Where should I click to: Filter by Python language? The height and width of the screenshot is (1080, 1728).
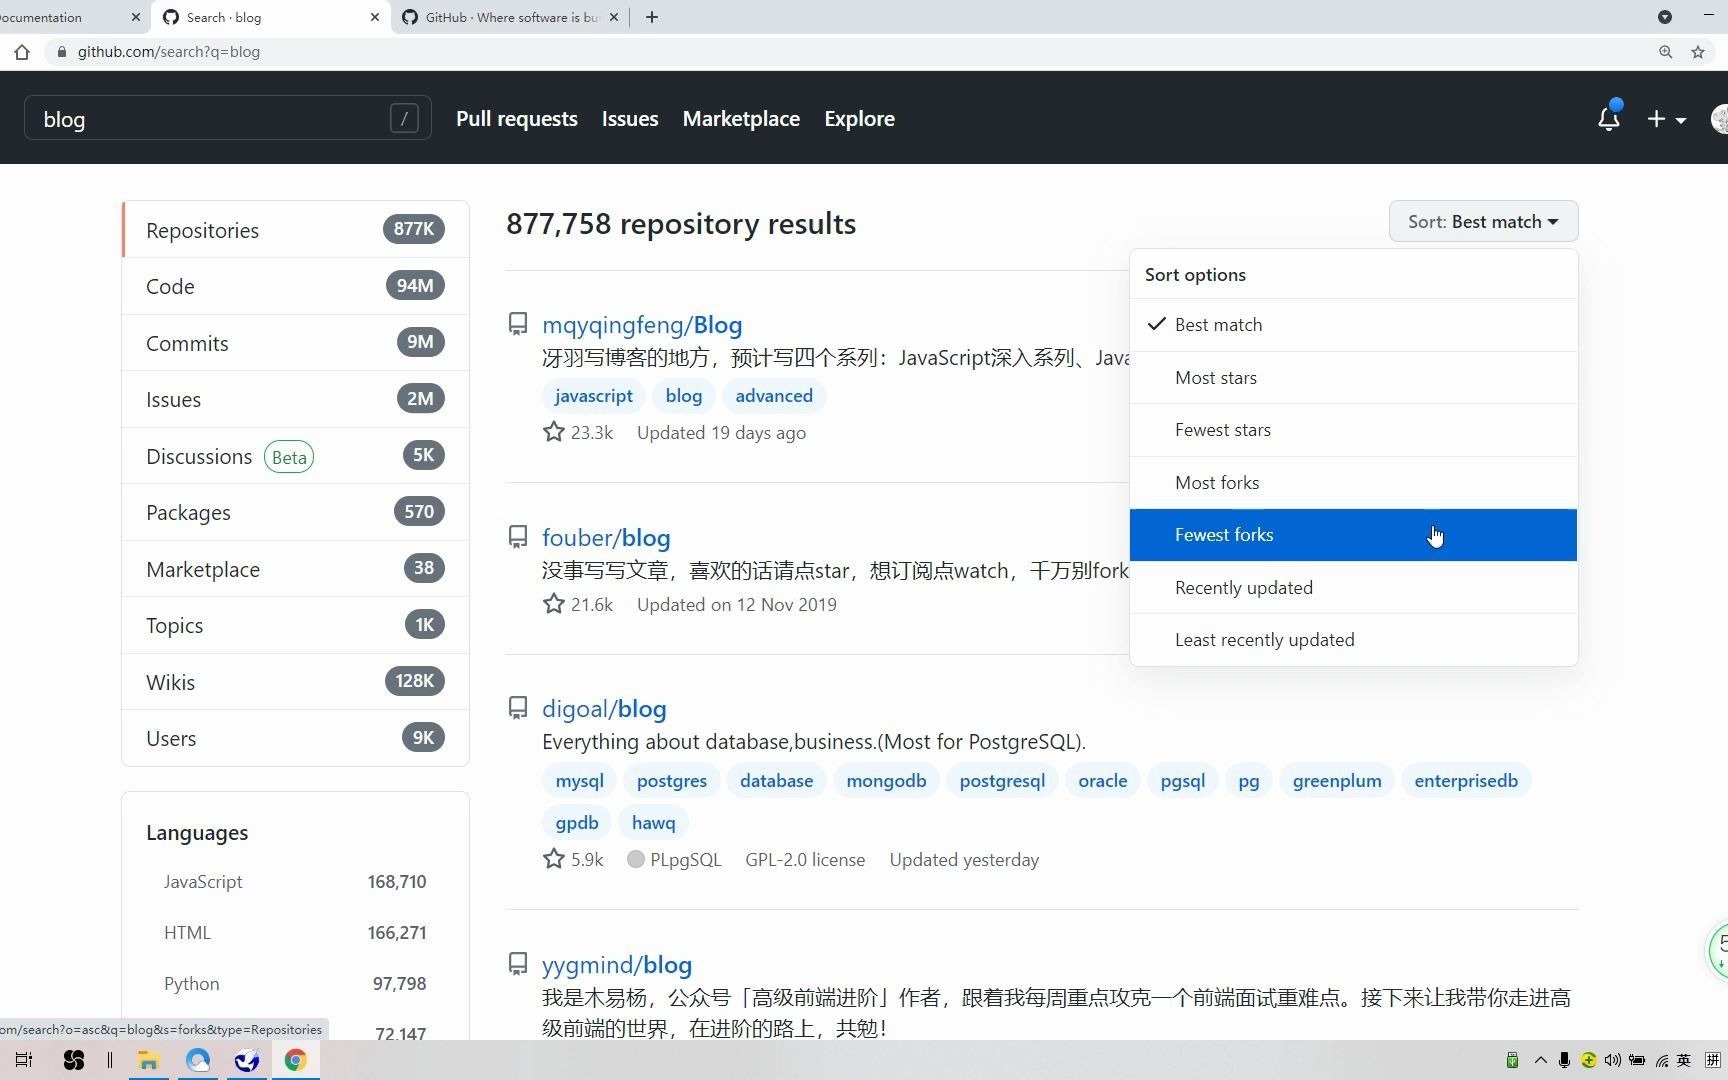(x=295, y=983)
